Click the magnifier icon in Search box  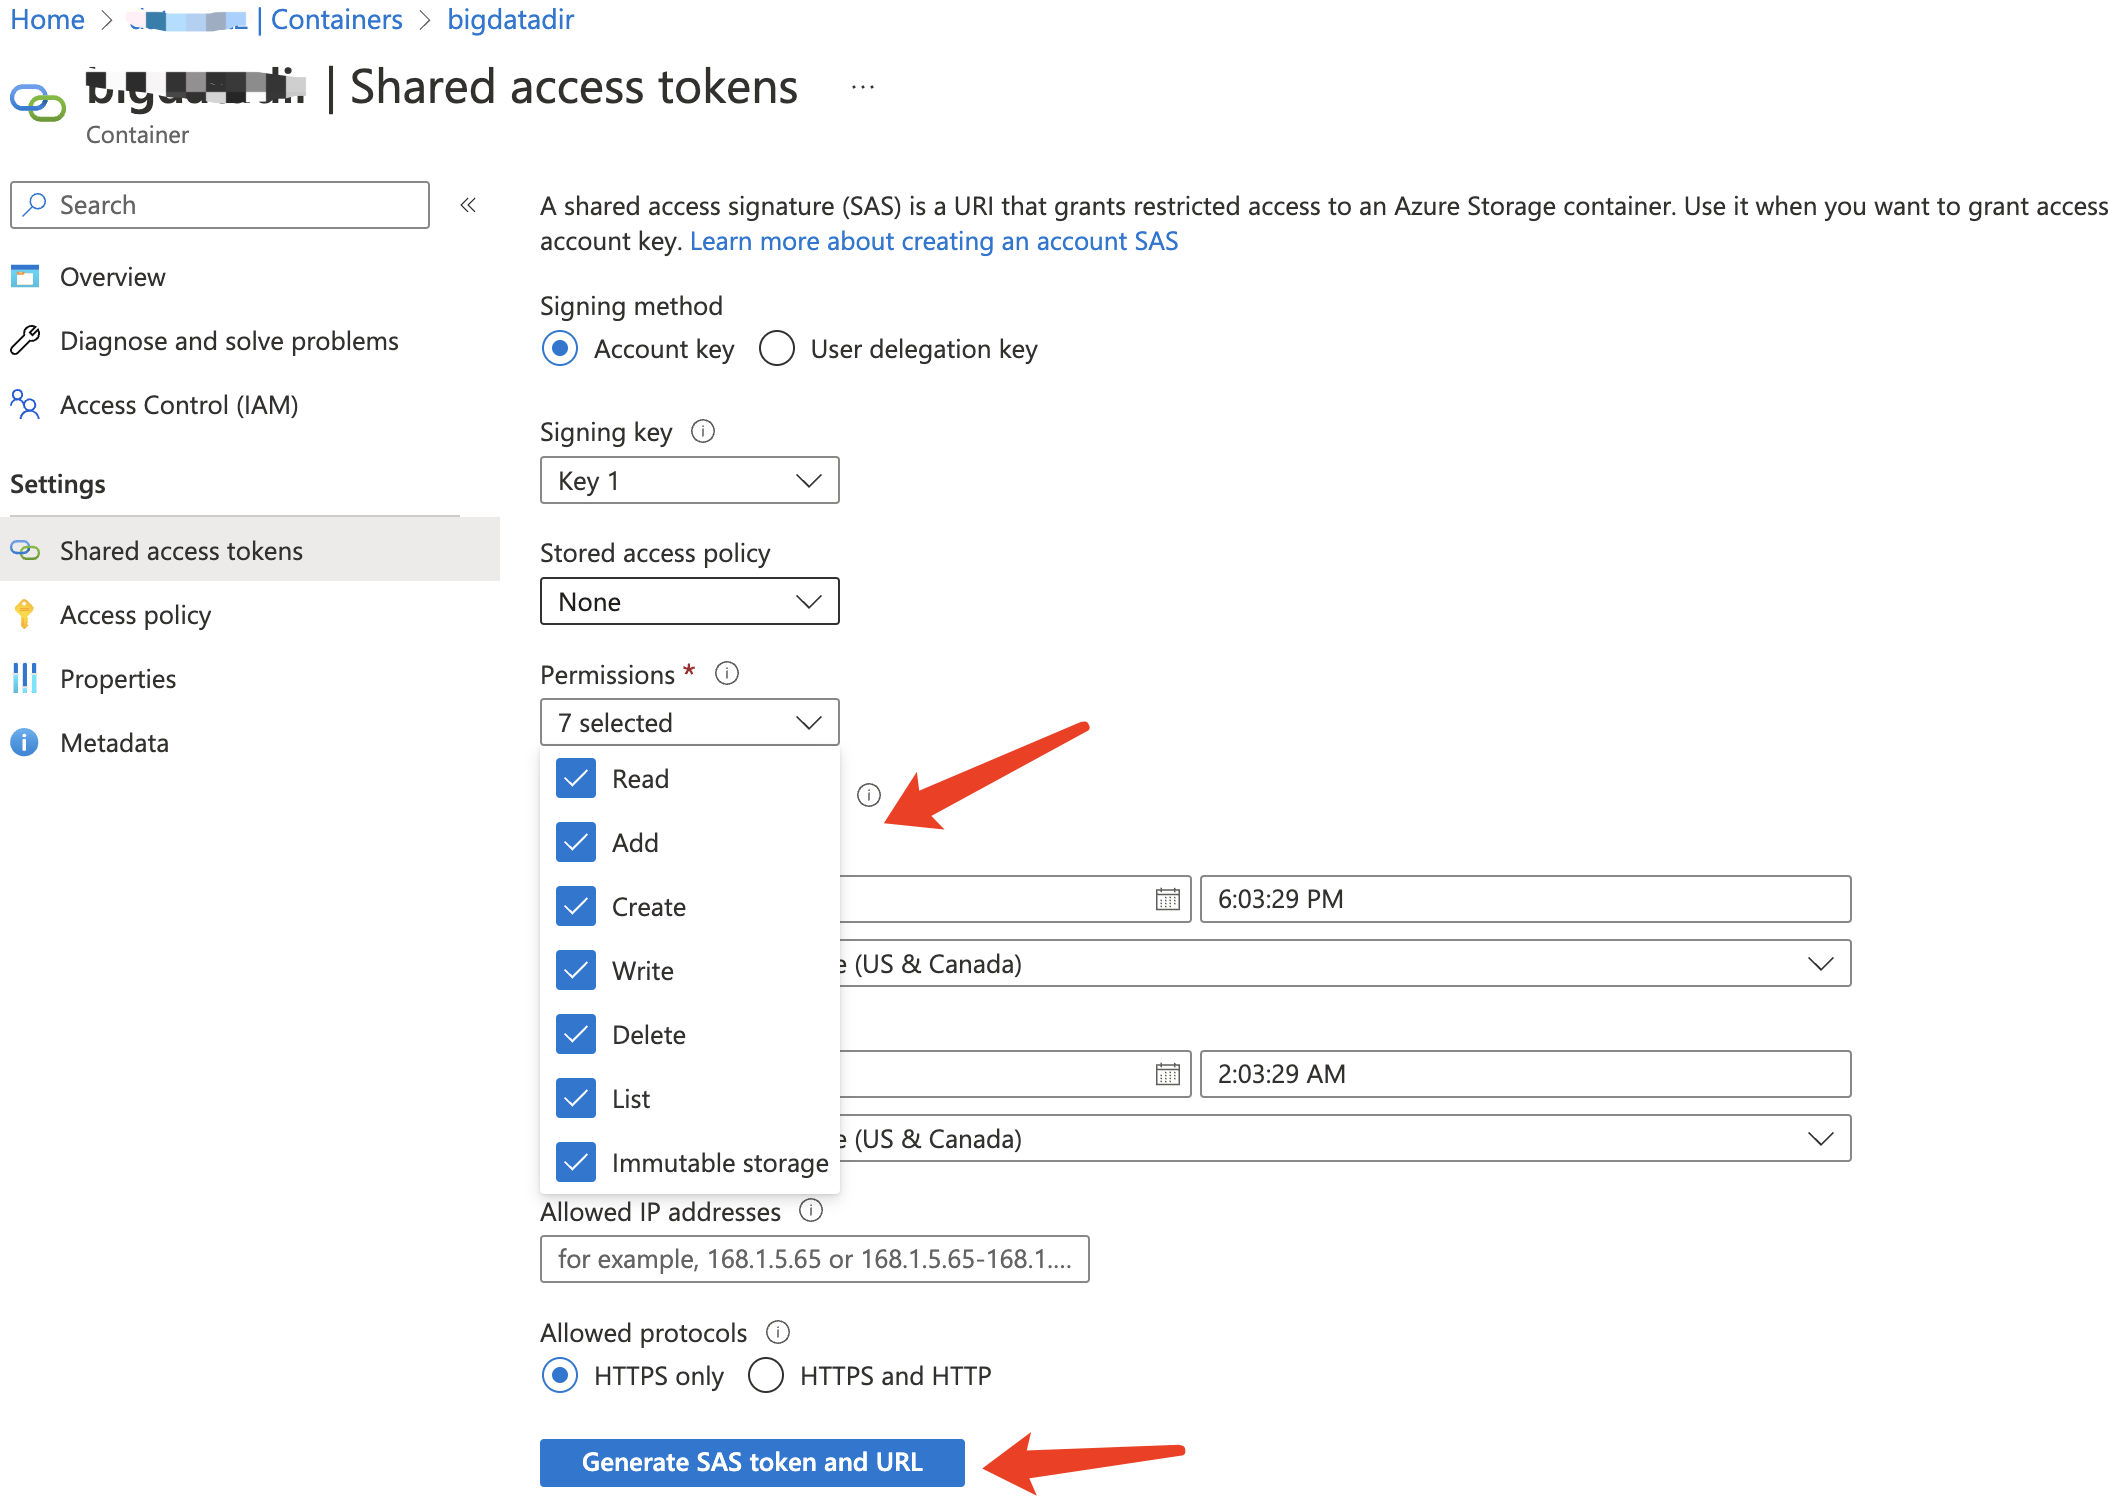point(35,204)
